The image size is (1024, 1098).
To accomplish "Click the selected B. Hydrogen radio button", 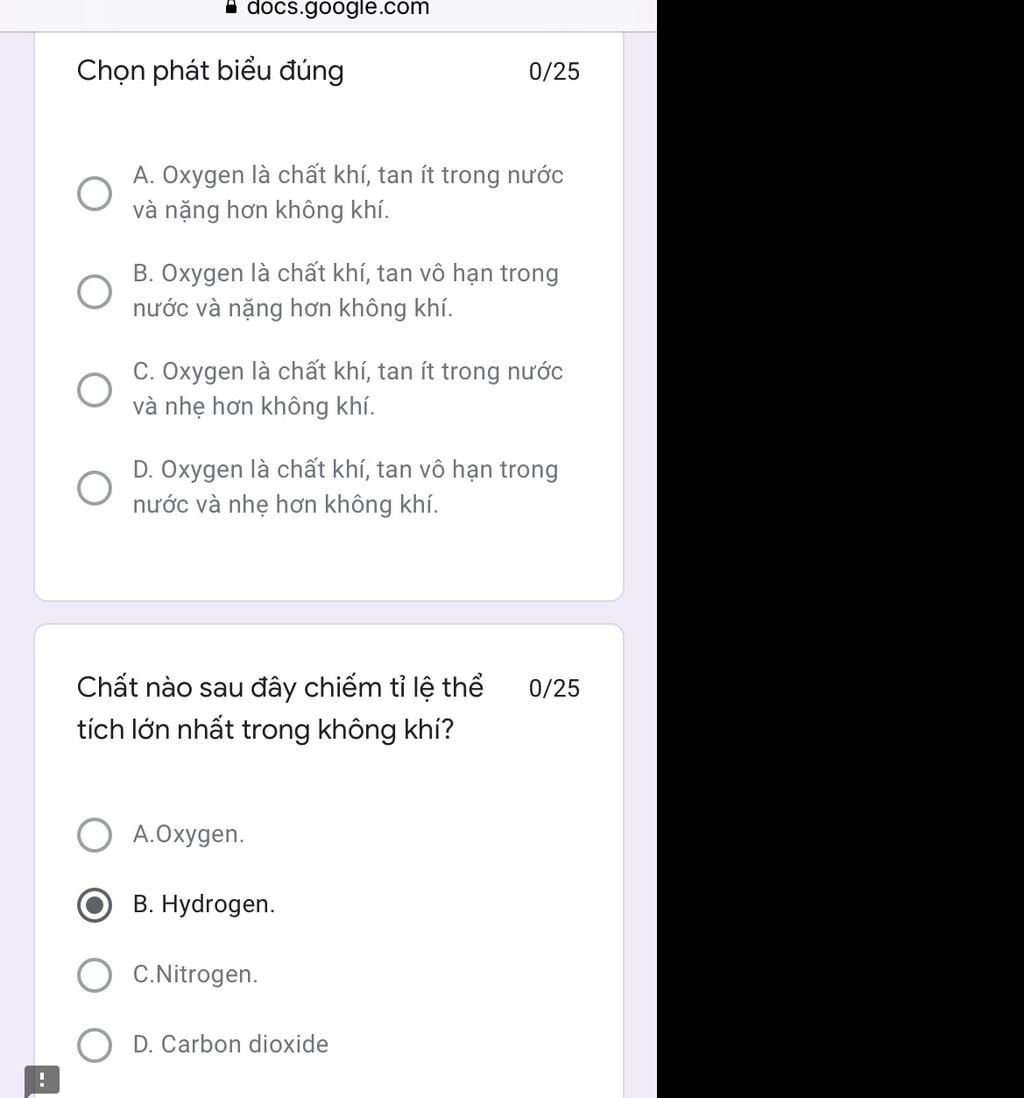I will coord(95,905).
